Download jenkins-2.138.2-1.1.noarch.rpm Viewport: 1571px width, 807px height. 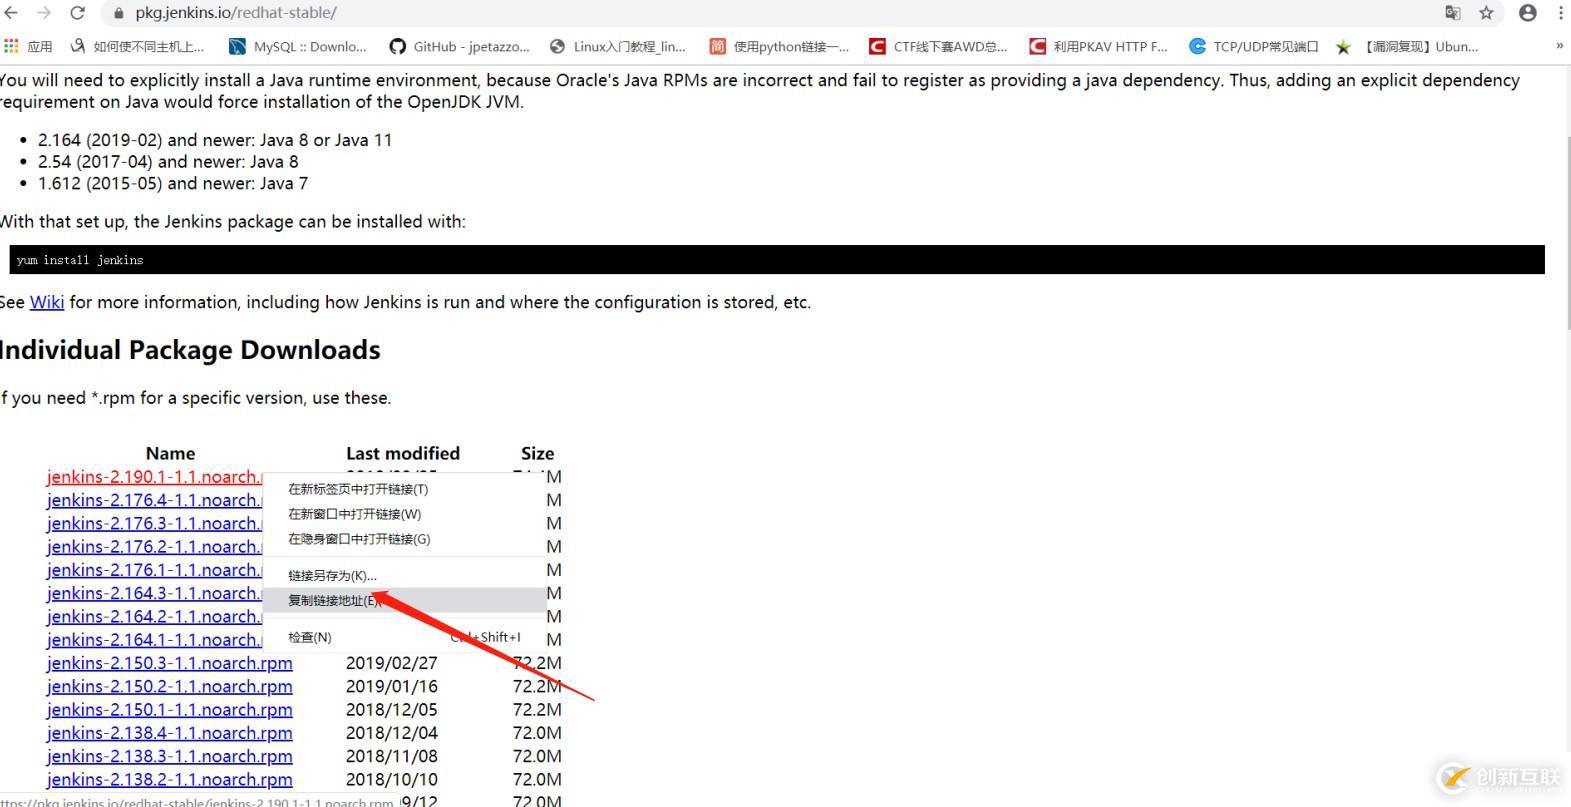[170, 780]
